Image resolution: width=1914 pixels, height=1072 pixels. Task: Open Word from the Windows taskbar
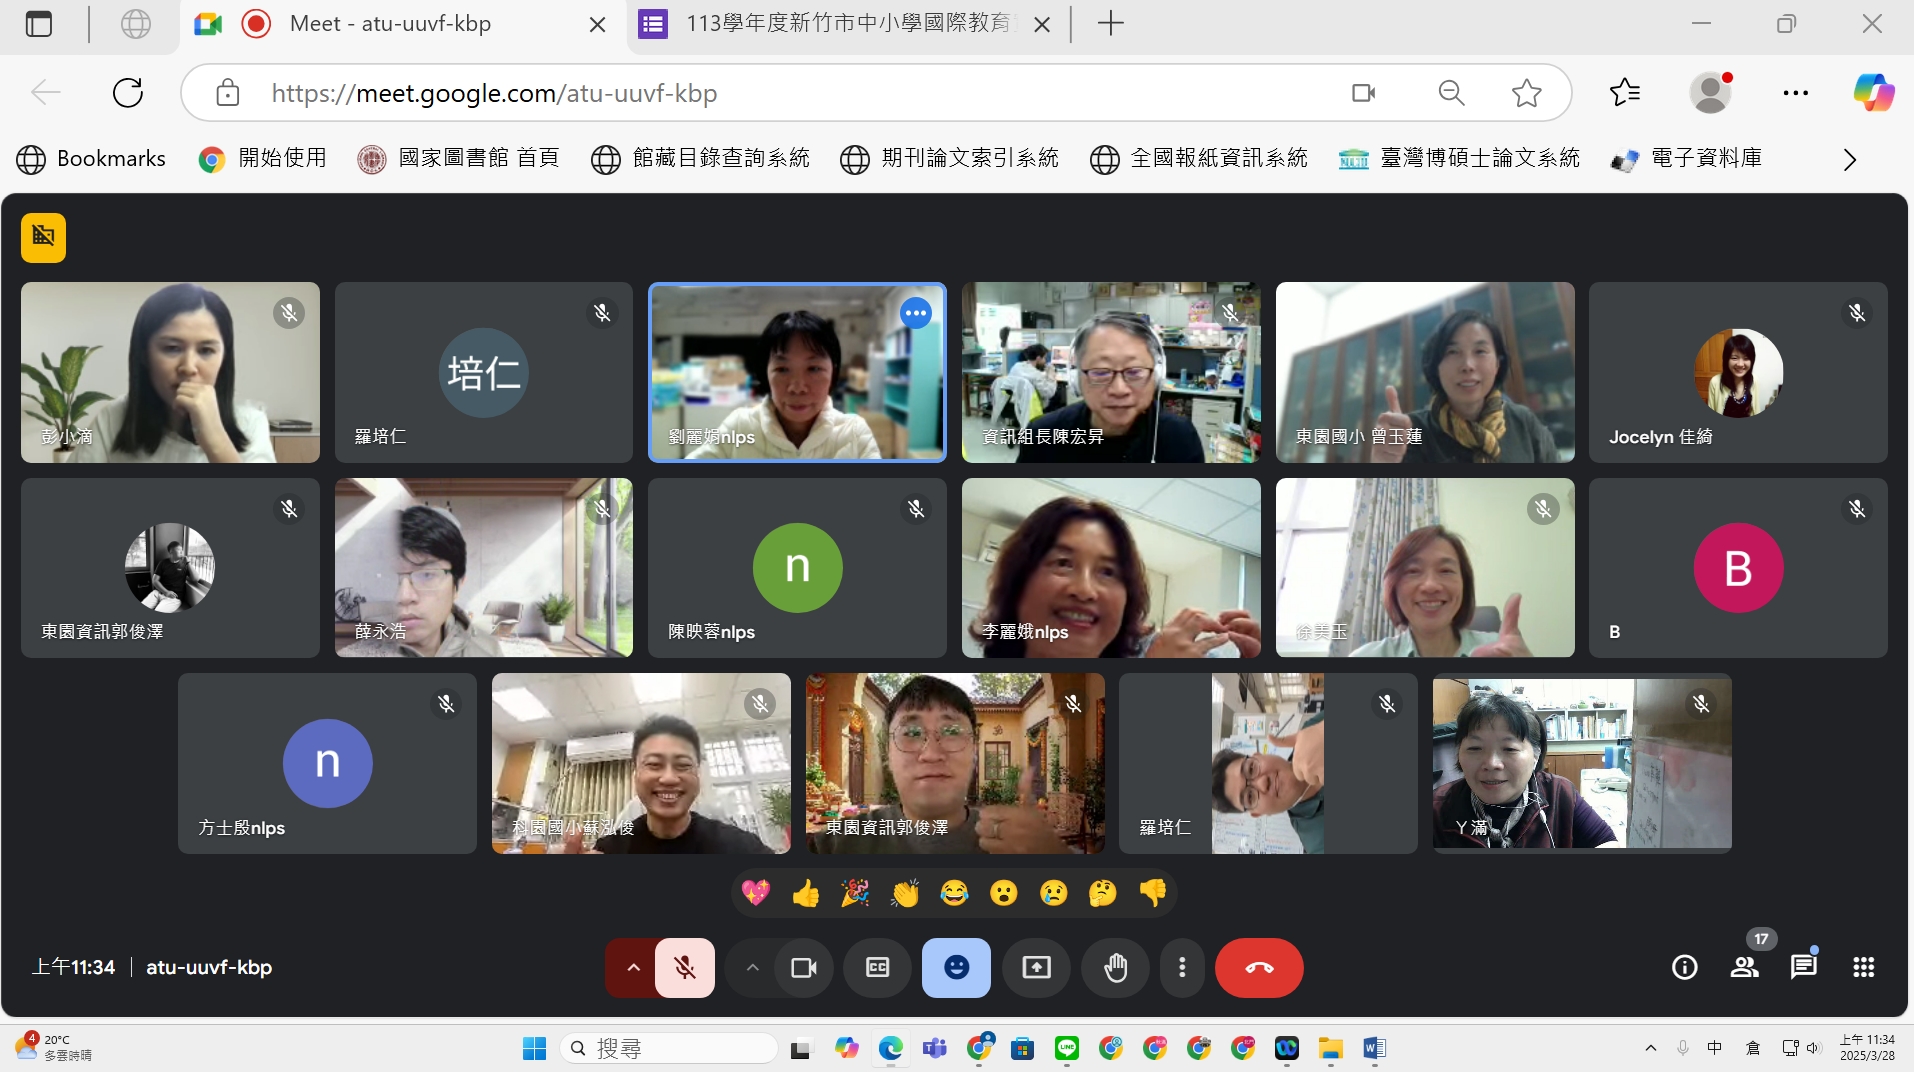[x=1374, y=1048]
